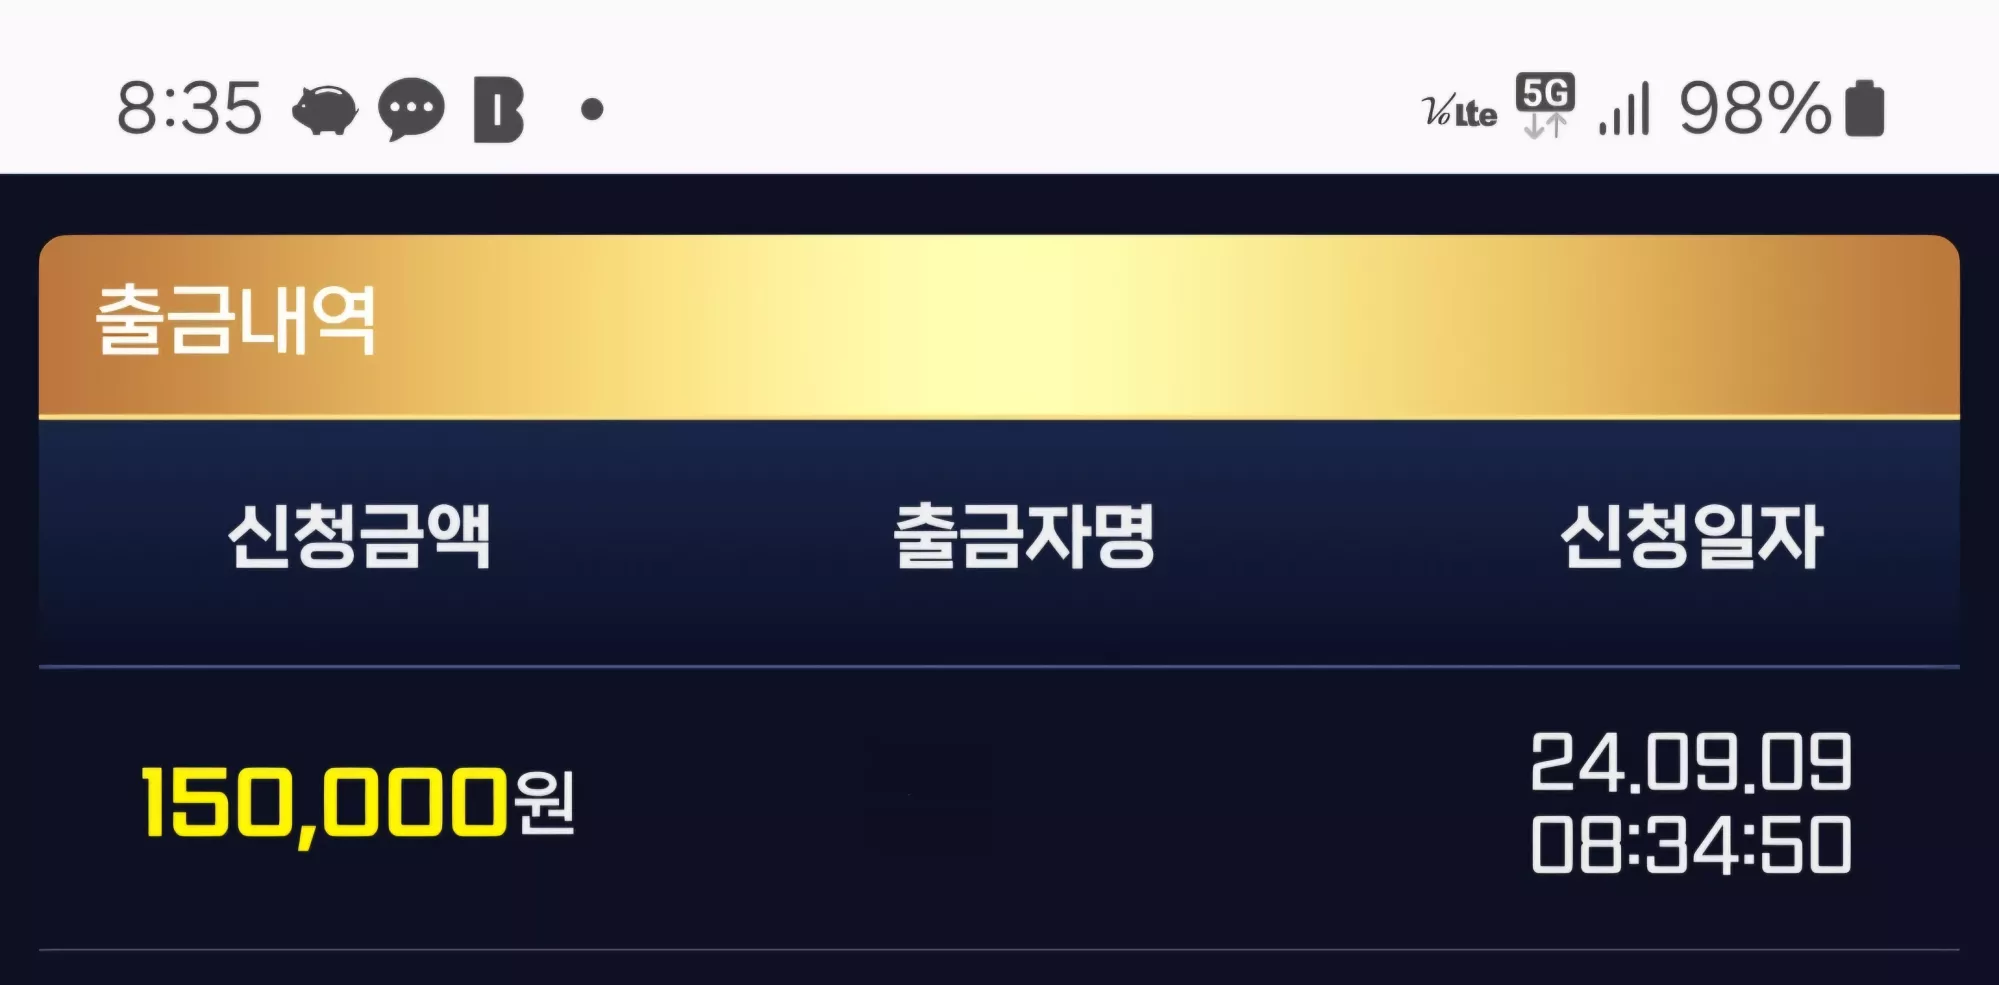1999x985 pixels.
Task: Tap the 8:35 clock in status bar
Action: [x=189, y=108]
